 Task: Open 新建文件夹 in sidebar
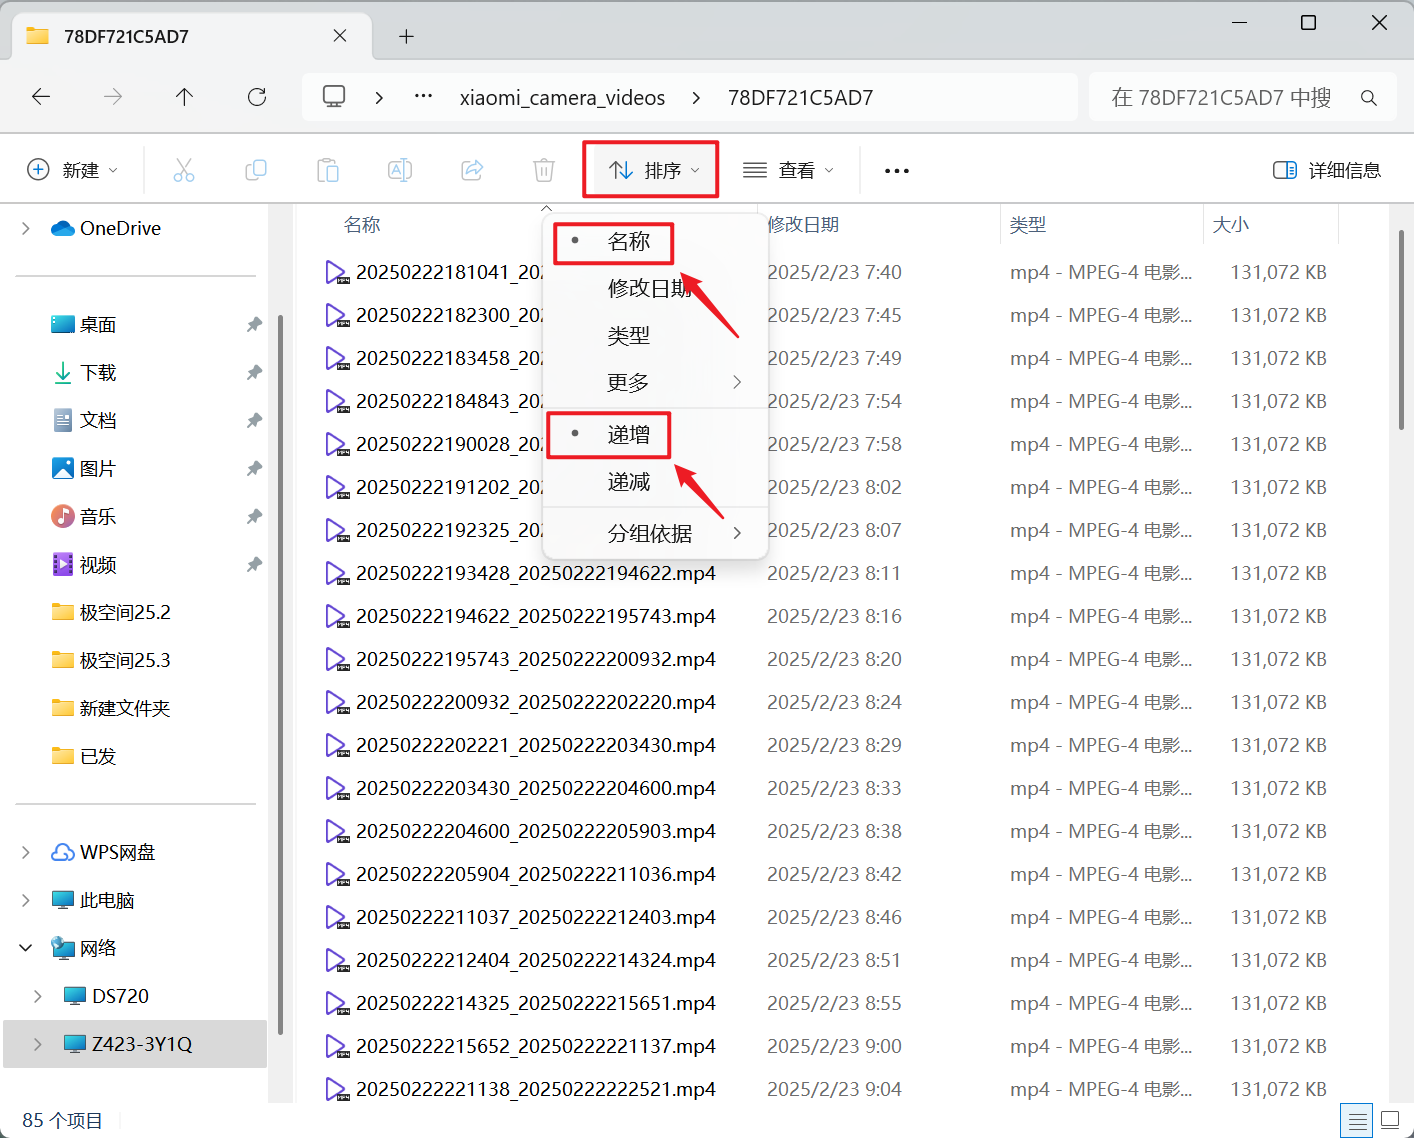(x=110, y=709)
